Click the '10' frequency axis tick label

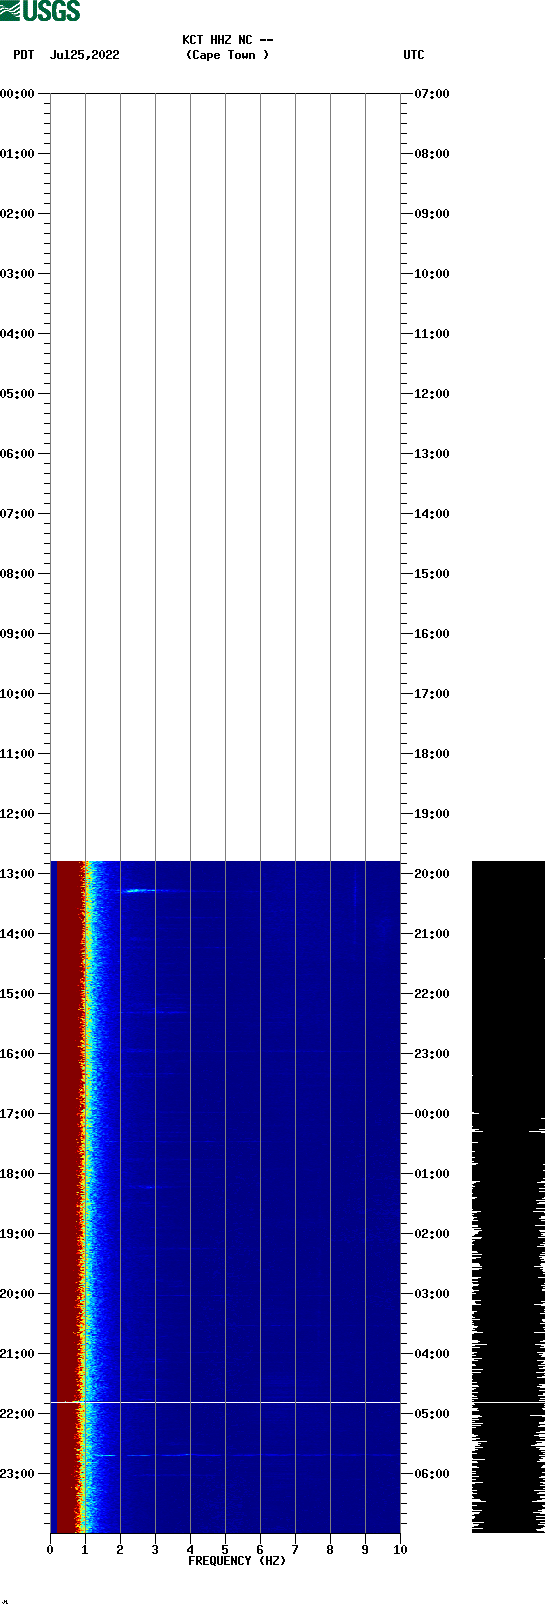[x=400, y=1550]
